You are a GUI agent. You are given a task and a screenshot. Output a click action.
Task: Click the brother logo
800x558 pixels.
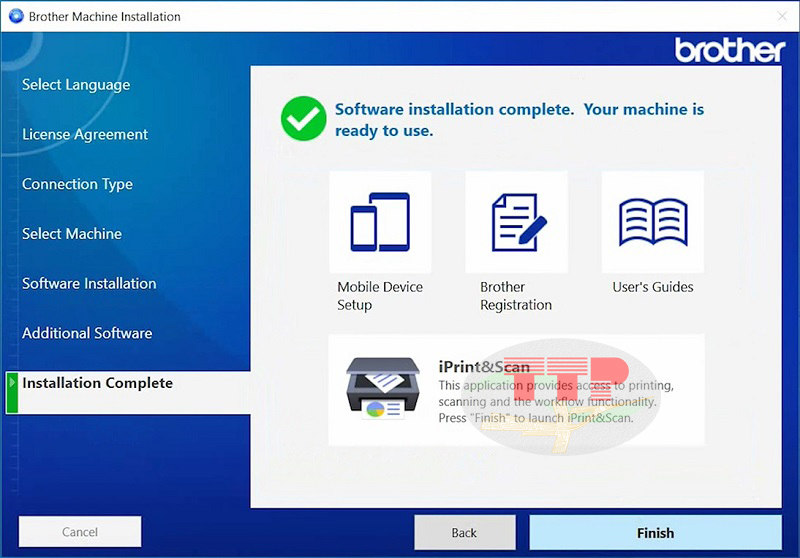pyautogui.click(x=730, y=50)
